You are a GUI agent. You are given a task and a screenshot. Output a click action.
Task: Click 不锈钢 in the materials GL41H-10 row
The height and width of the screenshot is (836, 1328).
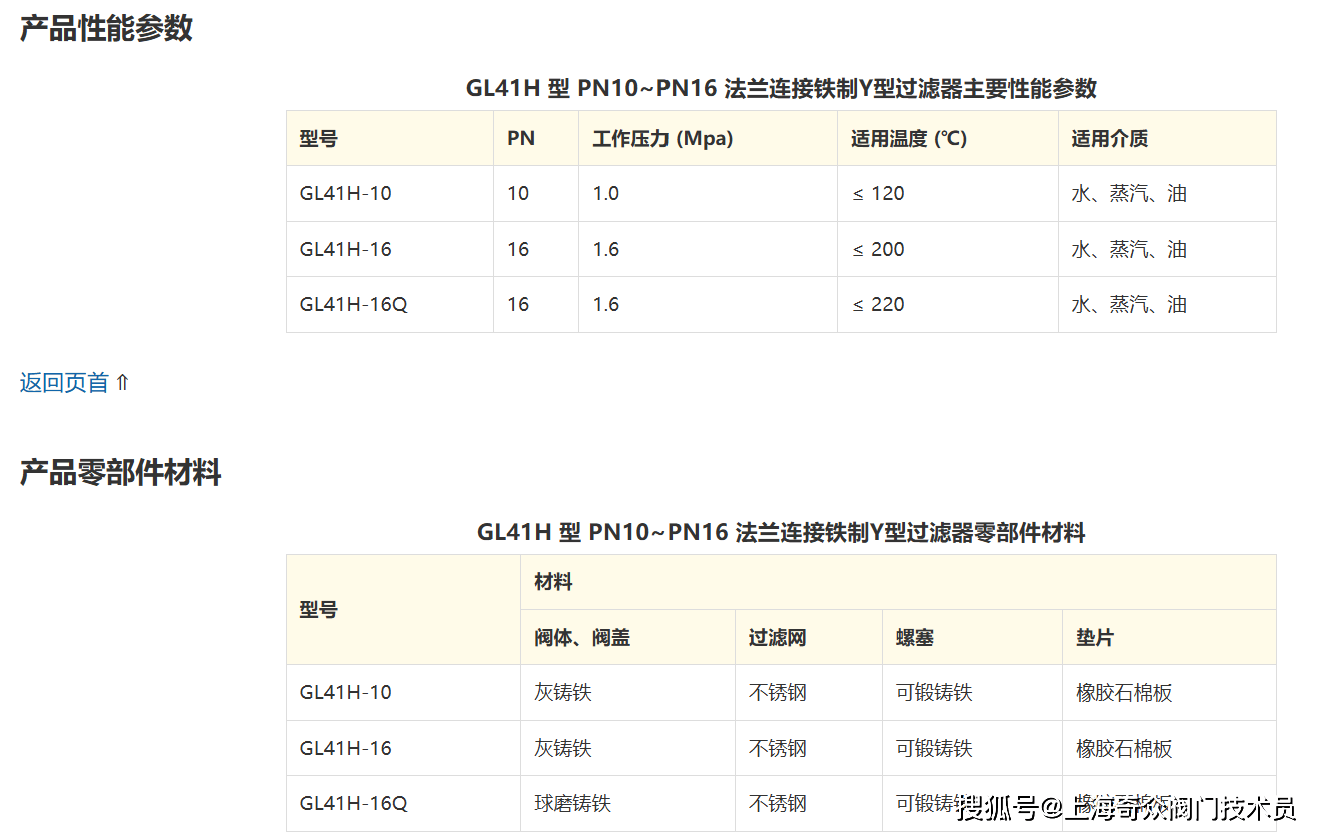point(778,692)
